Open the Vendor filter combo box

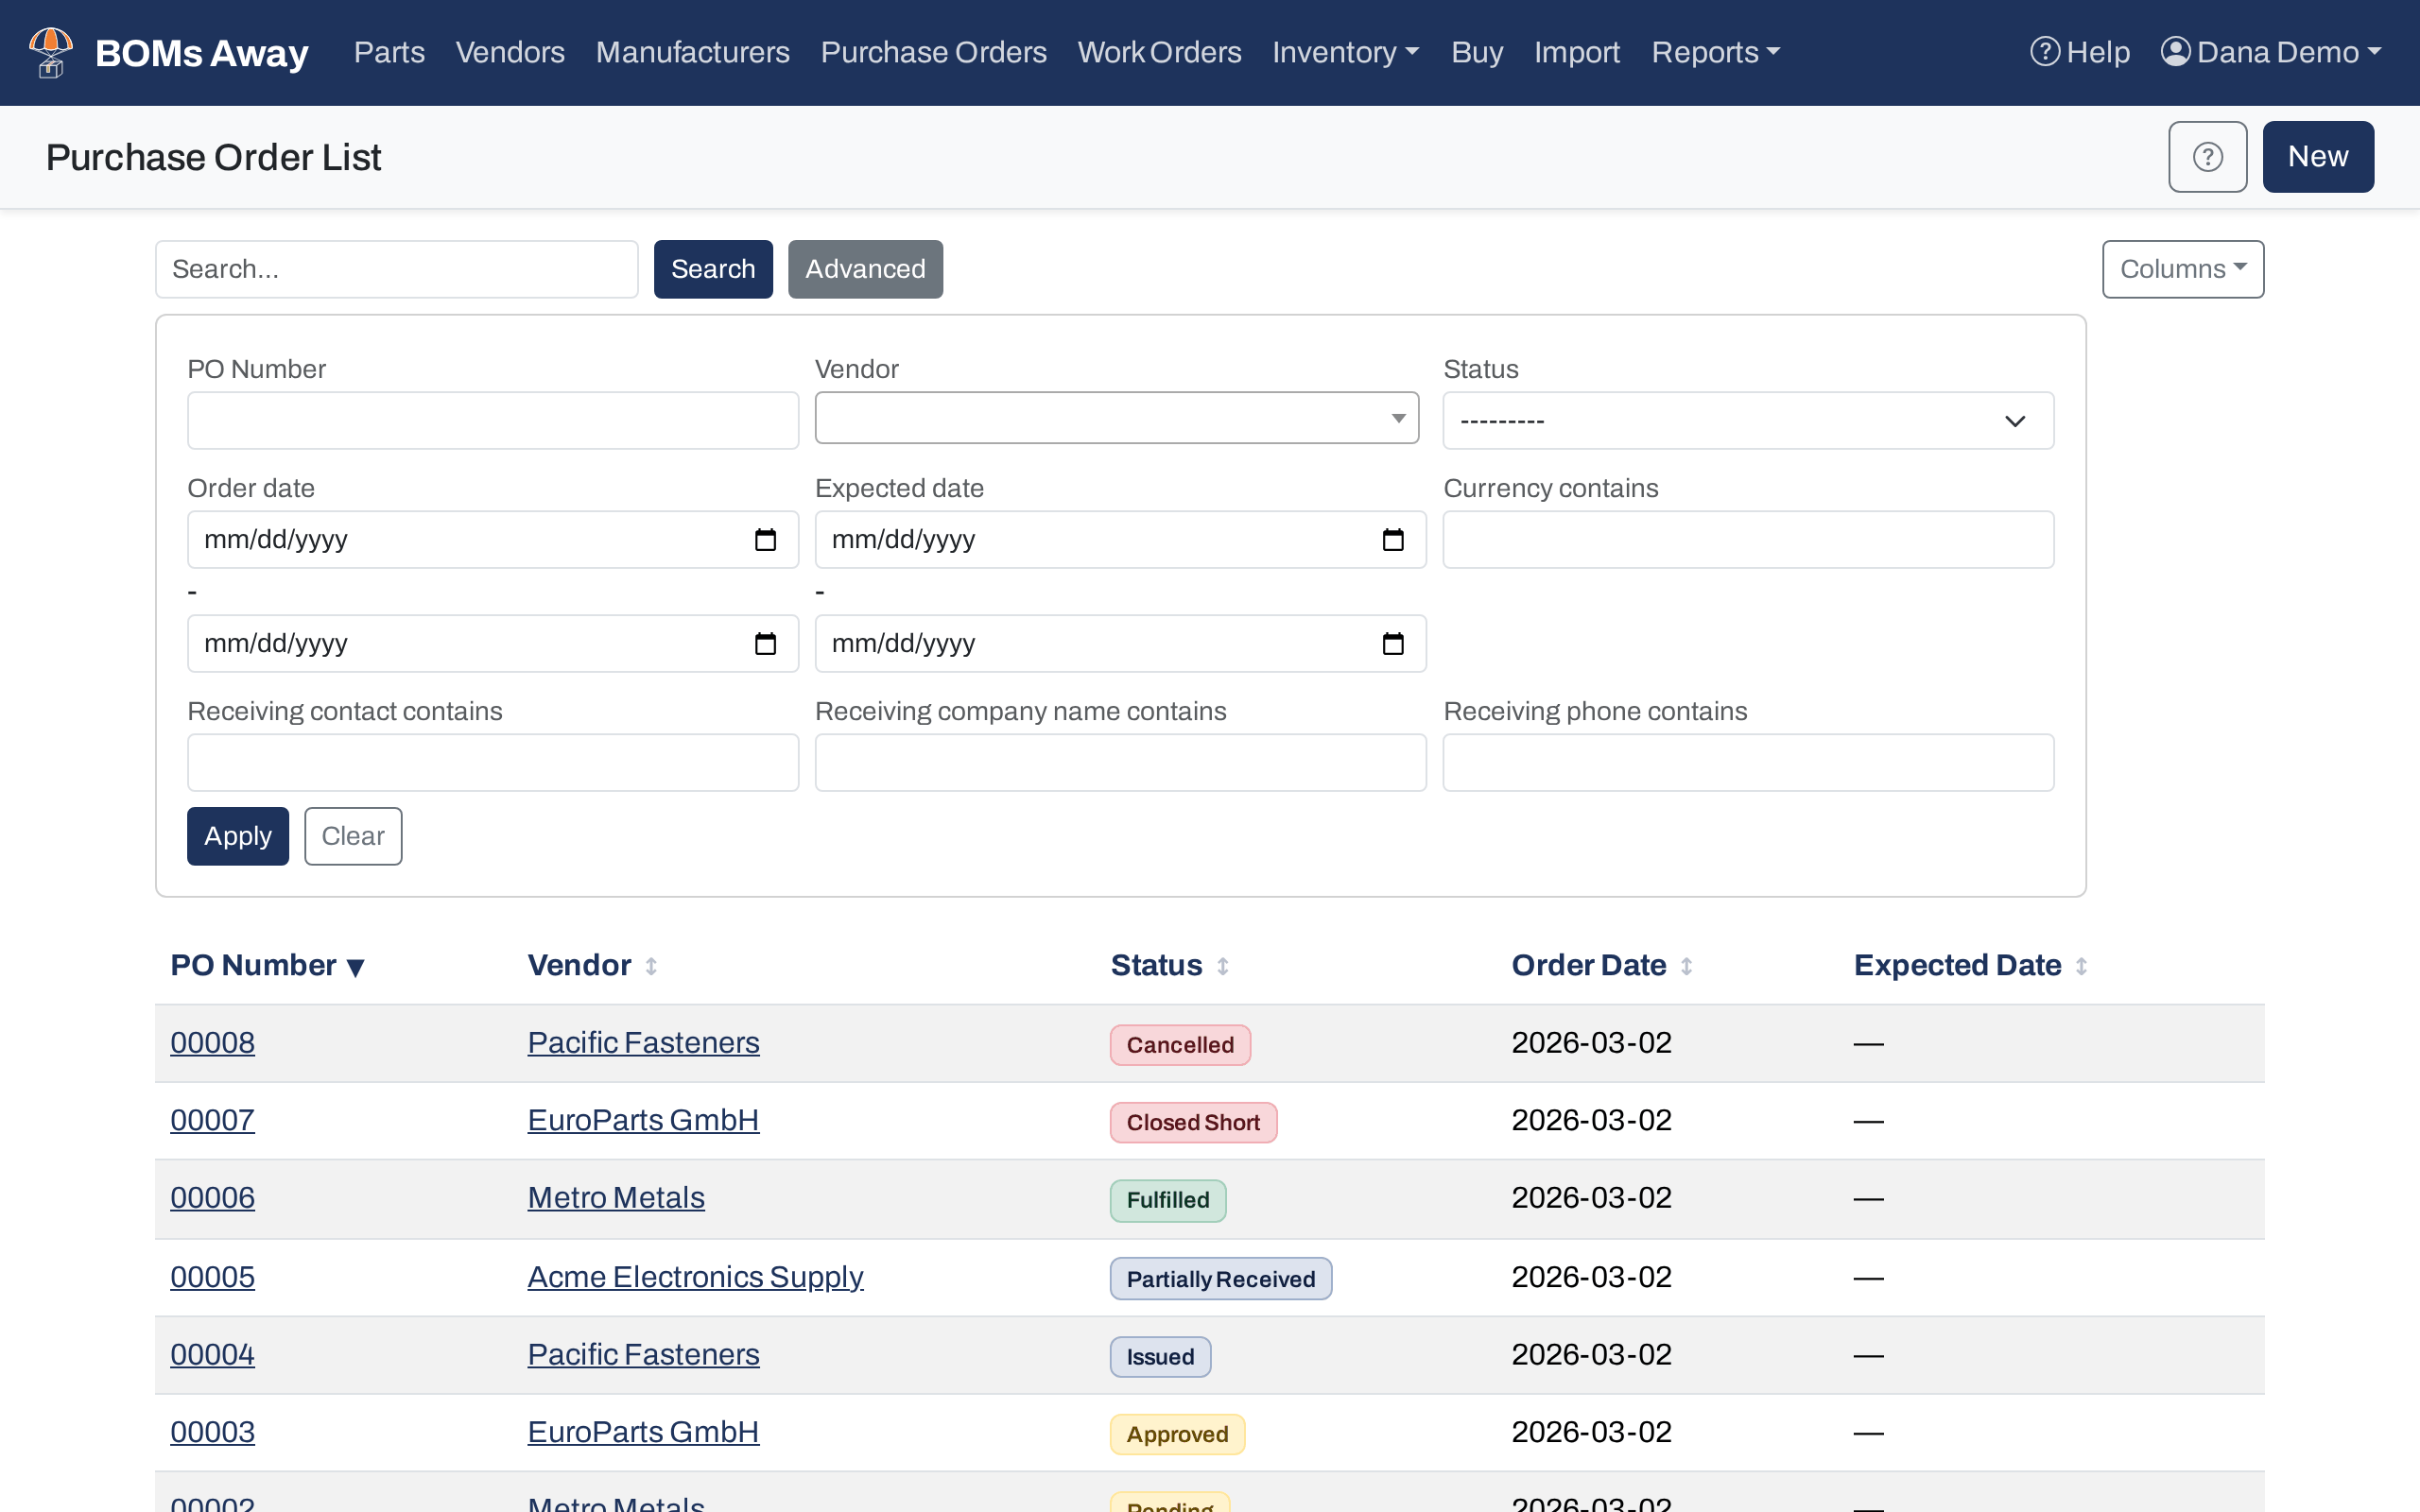1117,418
